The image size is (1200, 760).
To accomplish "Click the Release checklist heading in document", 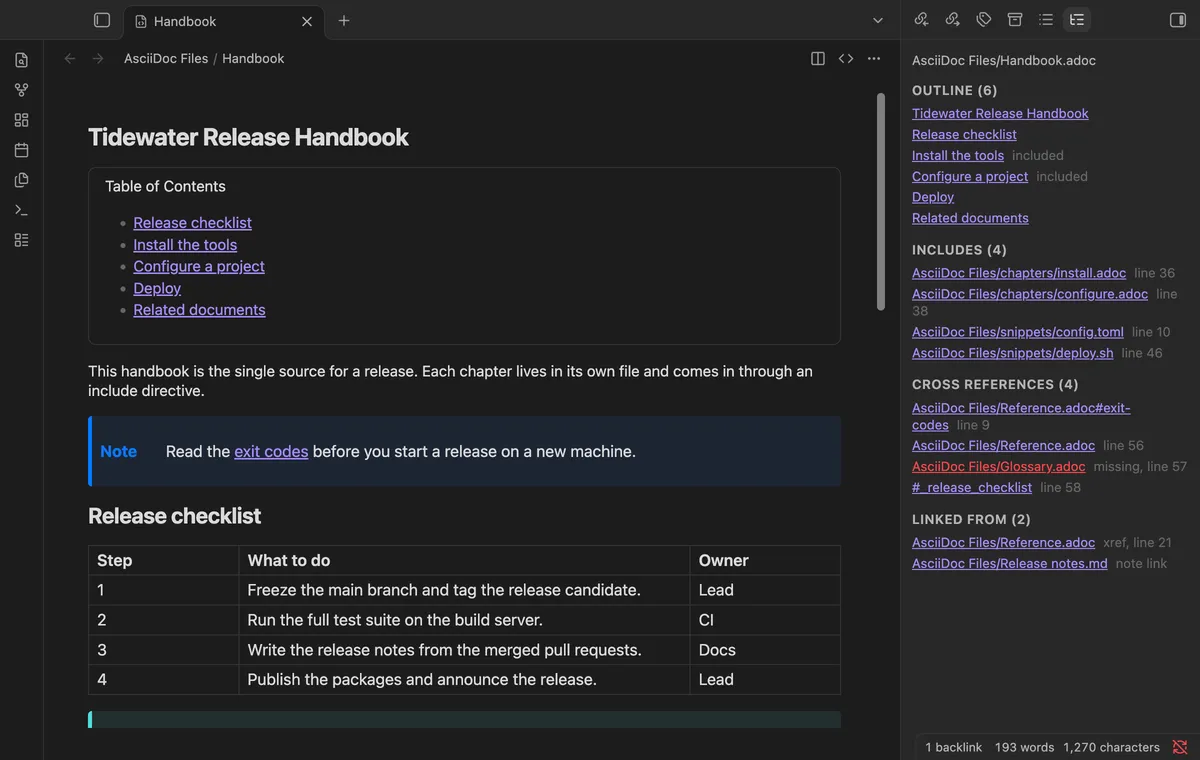I will 175,516.
